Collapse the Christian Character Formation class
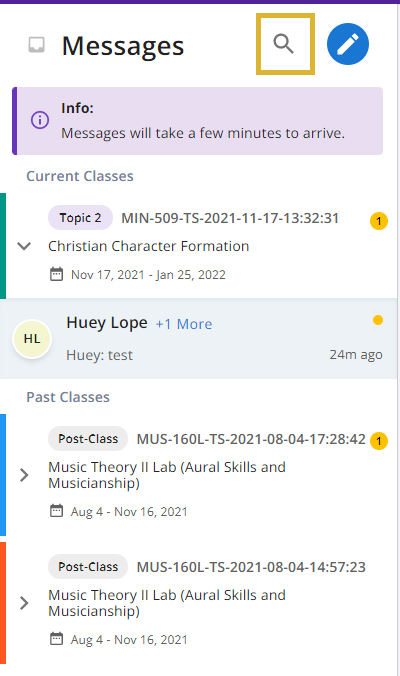This screenshot has width=400, height=676. tap(24, 246)
